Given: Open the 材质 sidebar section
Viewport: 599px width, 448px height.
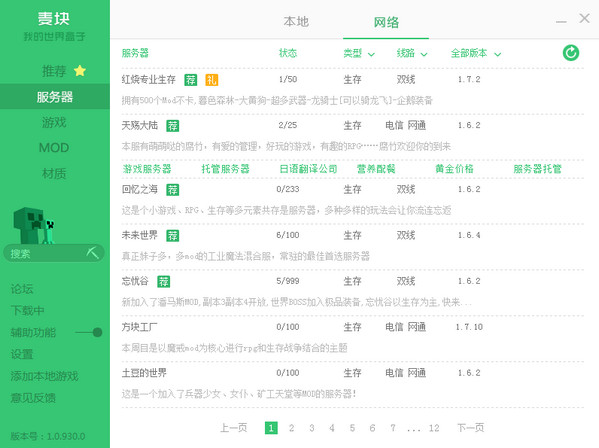Looking at the screenshot, I should (x=55, y=173).
